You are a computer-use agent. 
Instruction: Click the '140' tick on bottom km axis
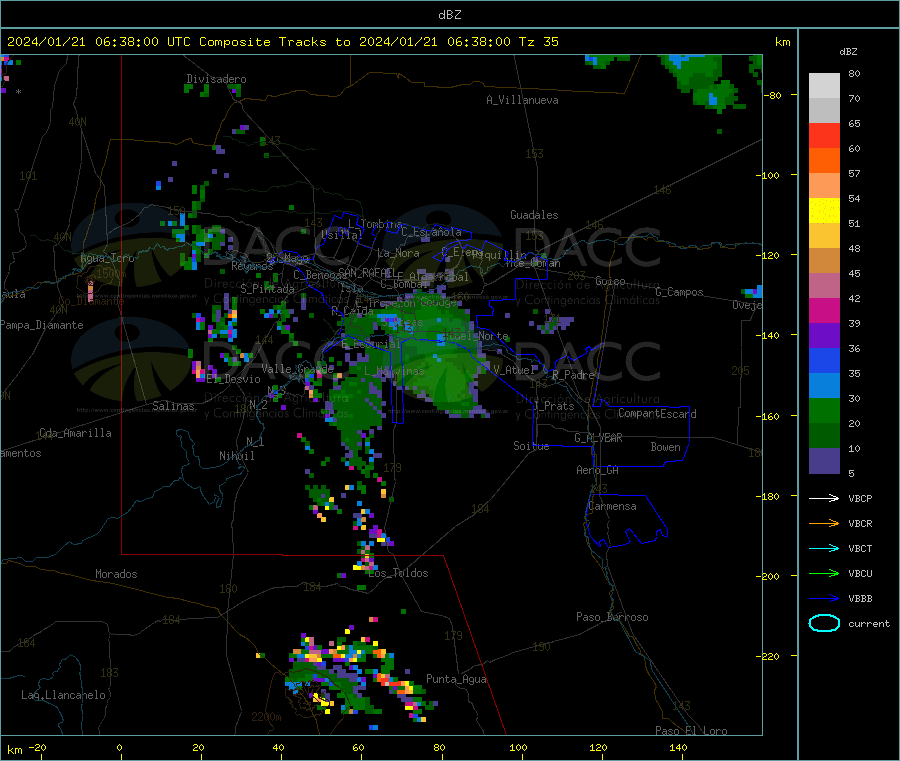pos(678,747)
